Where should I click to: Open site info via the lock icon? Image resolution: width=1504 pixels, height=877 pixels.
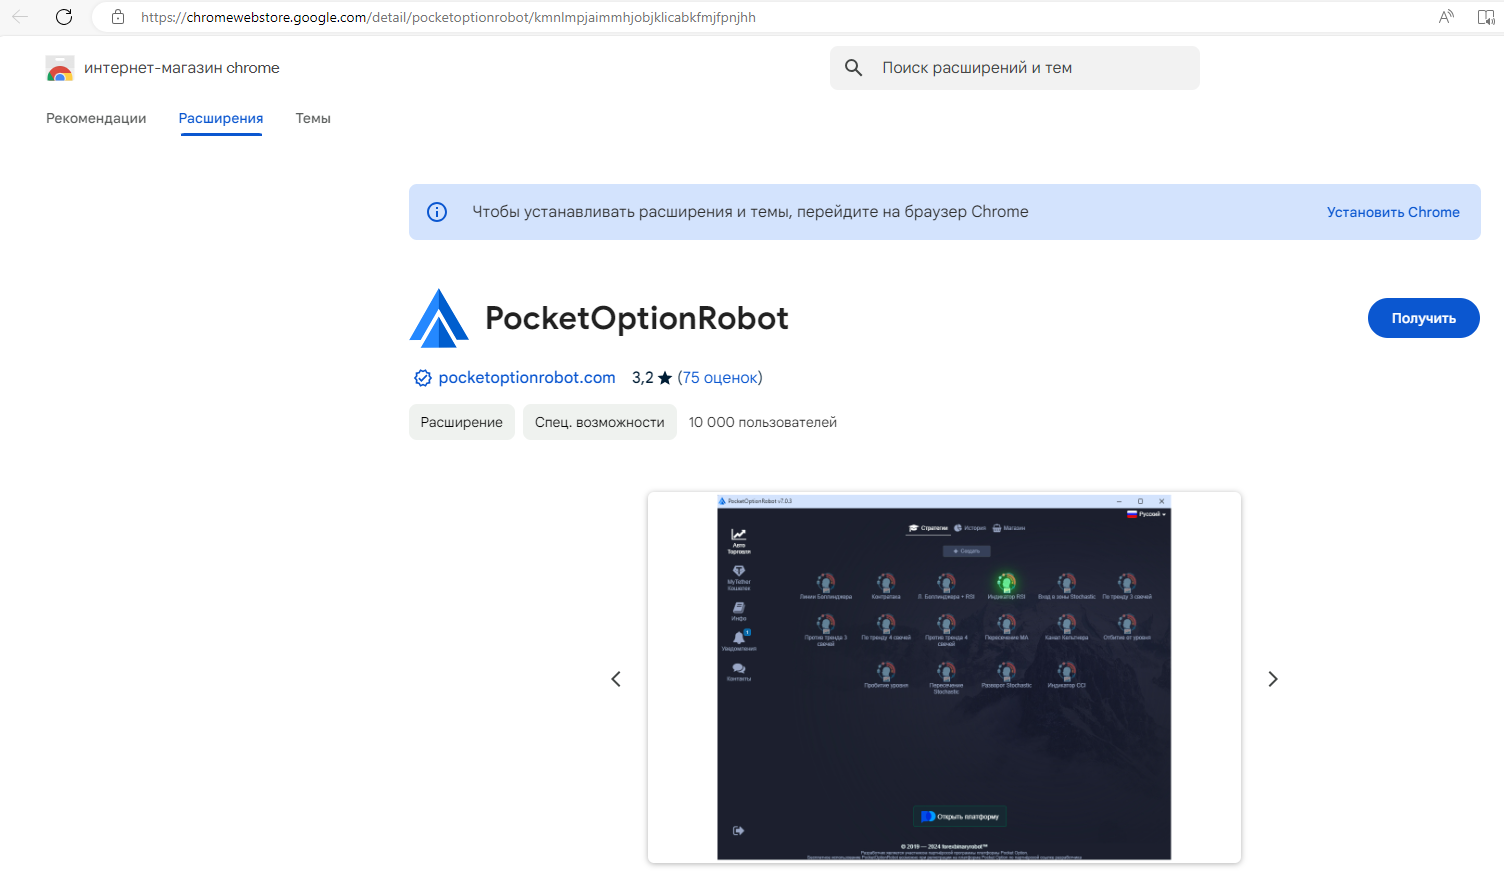[118, 17]
